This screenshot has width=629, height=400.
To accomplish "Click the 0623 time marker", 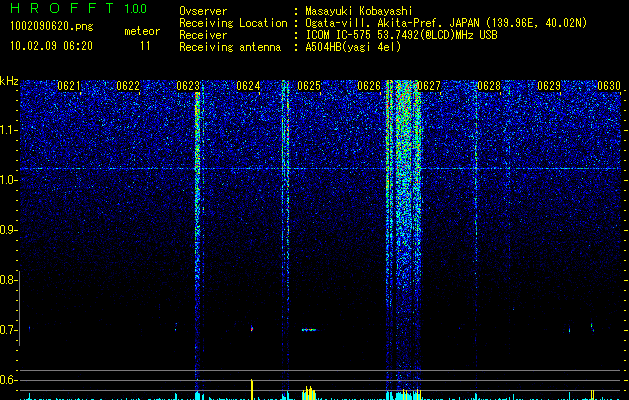I will [x=188, y=86].
